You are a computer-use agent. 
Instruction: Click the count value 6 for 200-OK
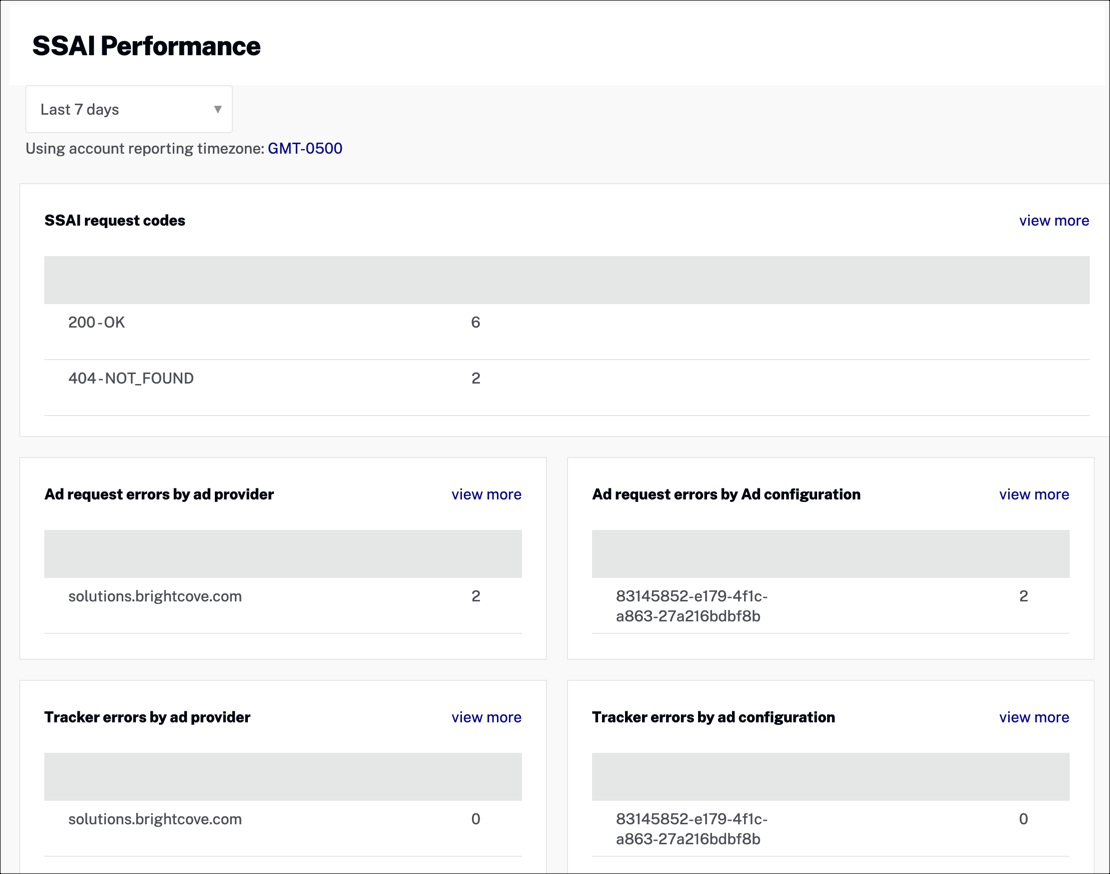click(x=475, y=322)
